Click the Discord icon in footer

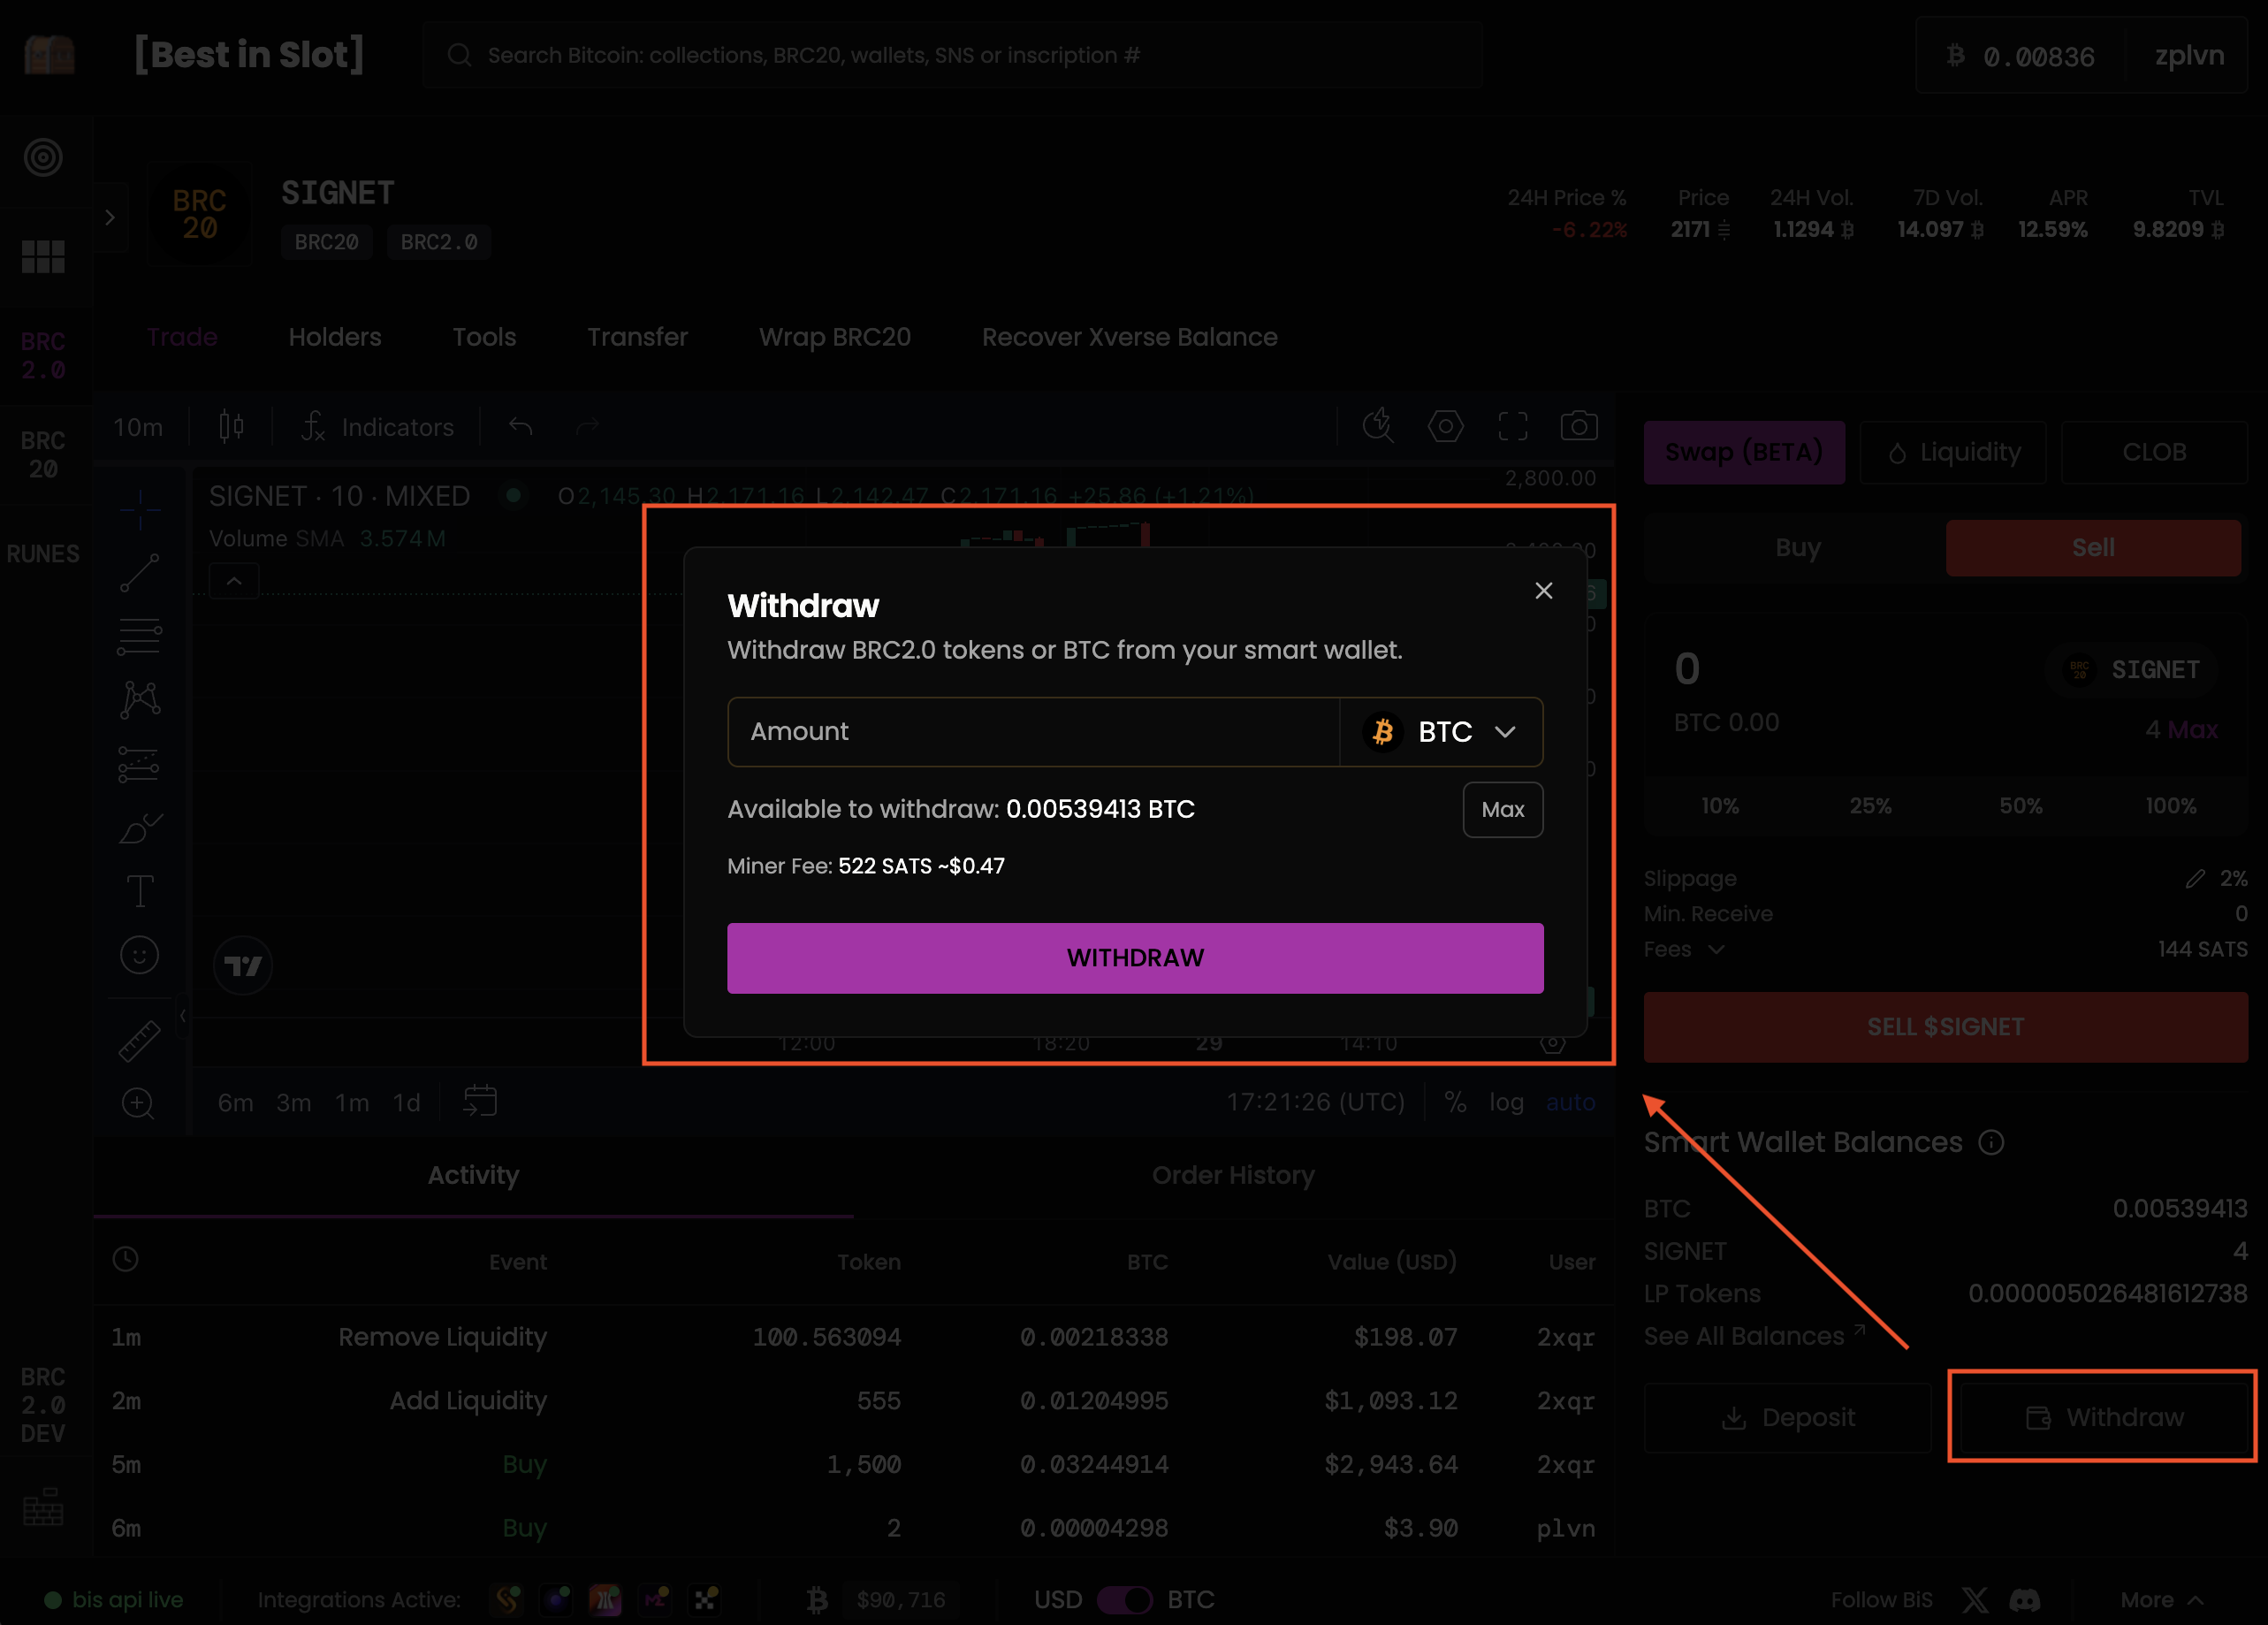2025,1600
